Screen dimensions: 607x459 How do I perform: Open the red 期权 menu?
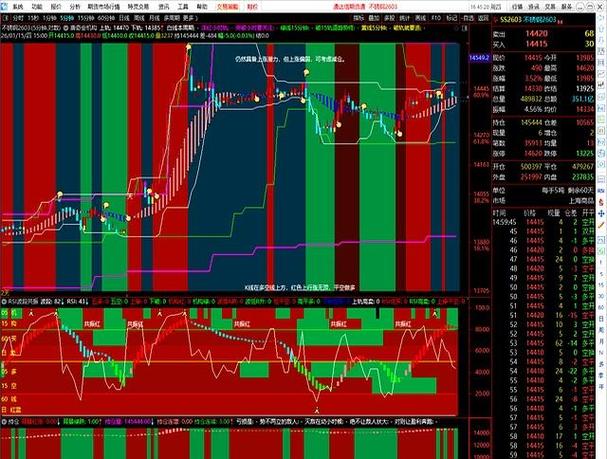pyautogui.click(x=252, y=7)
